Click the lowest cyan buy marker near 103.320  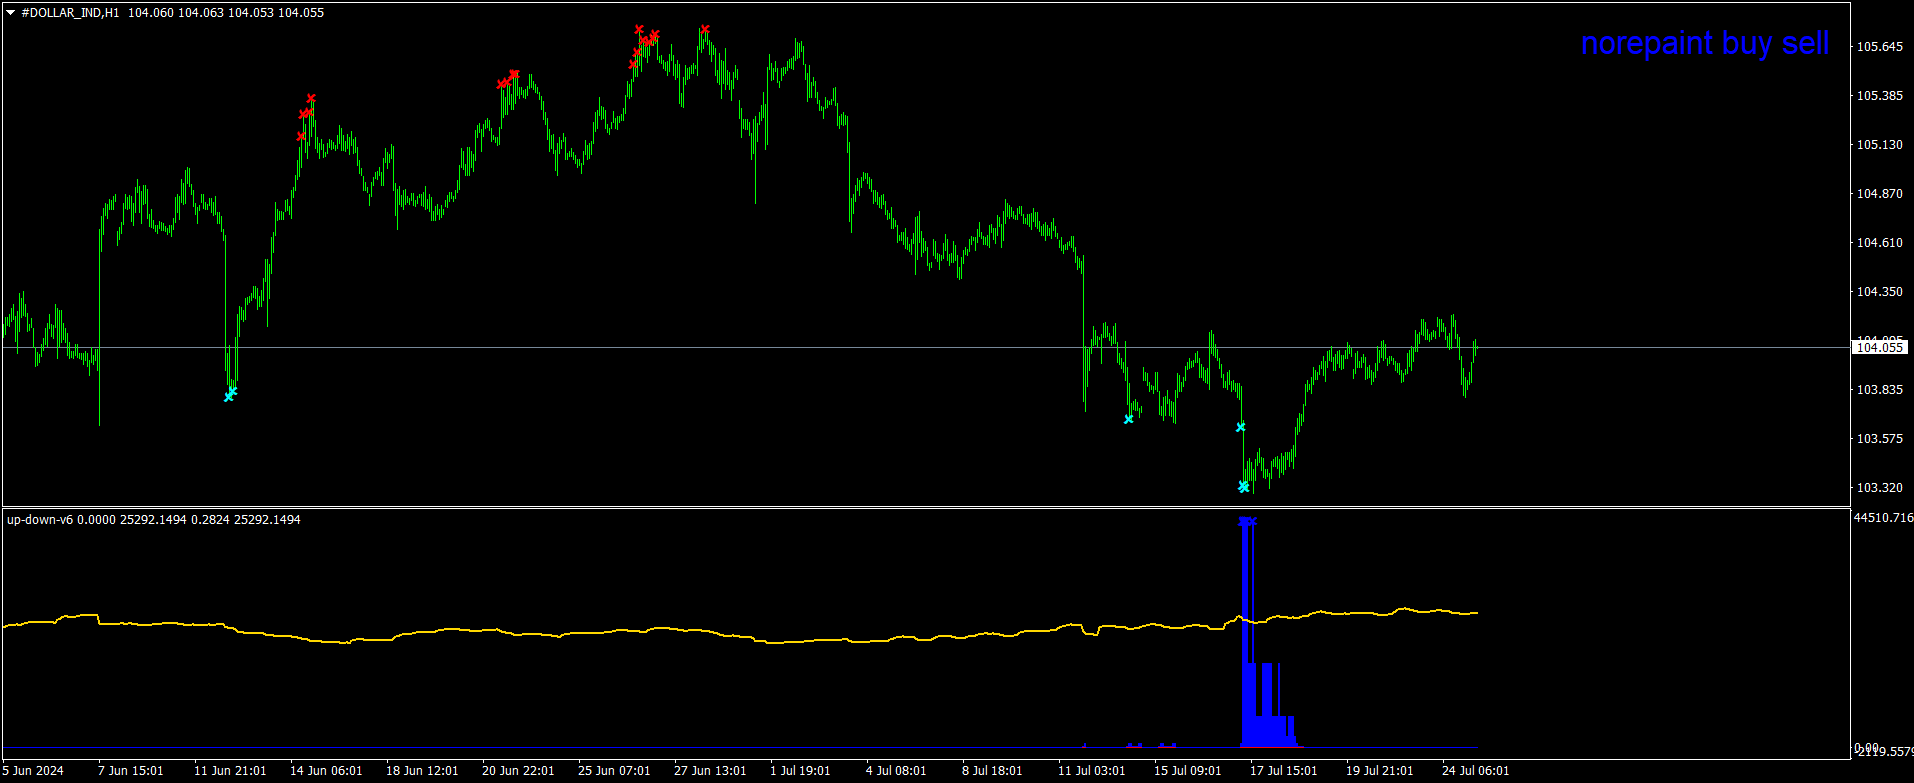click(x=1243, y=487)
